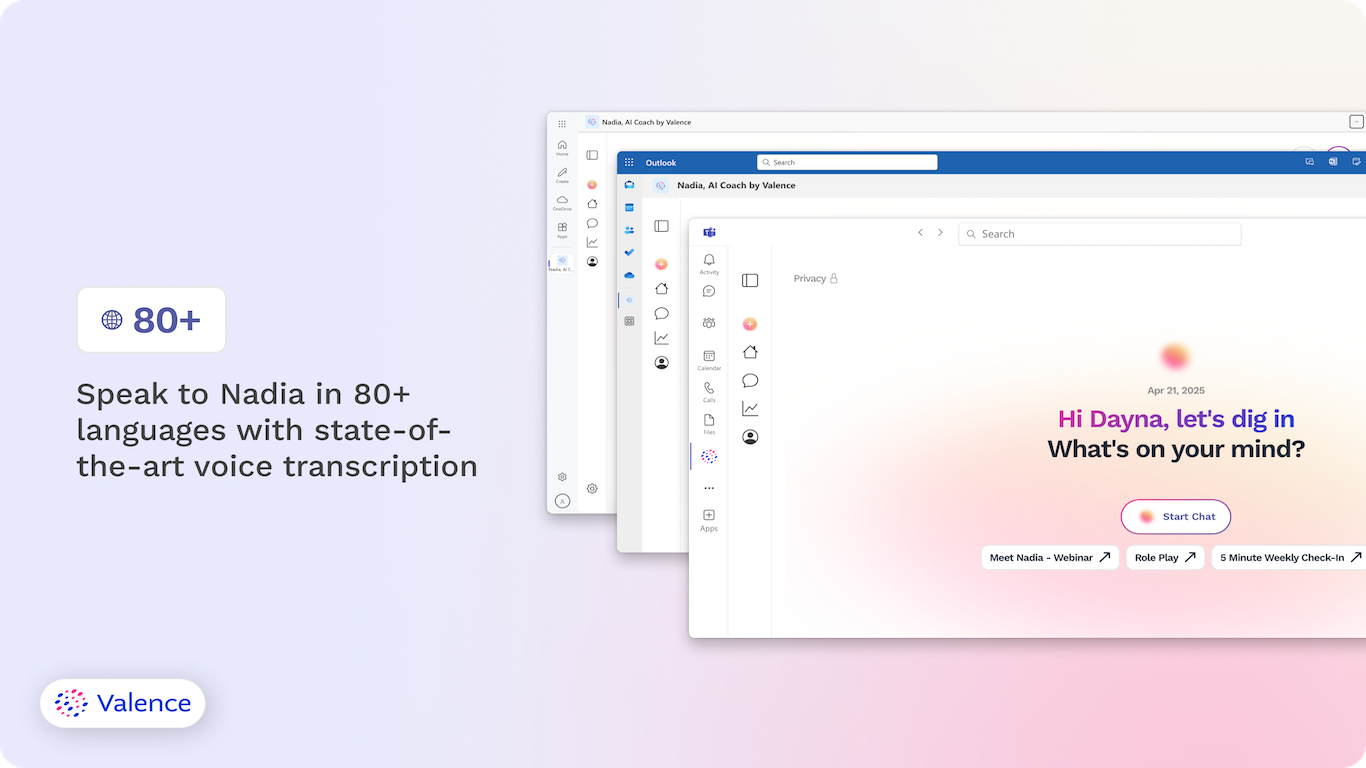
Task: Open Calendar in the Teams sidebar
Action: [x=709, y=360]
